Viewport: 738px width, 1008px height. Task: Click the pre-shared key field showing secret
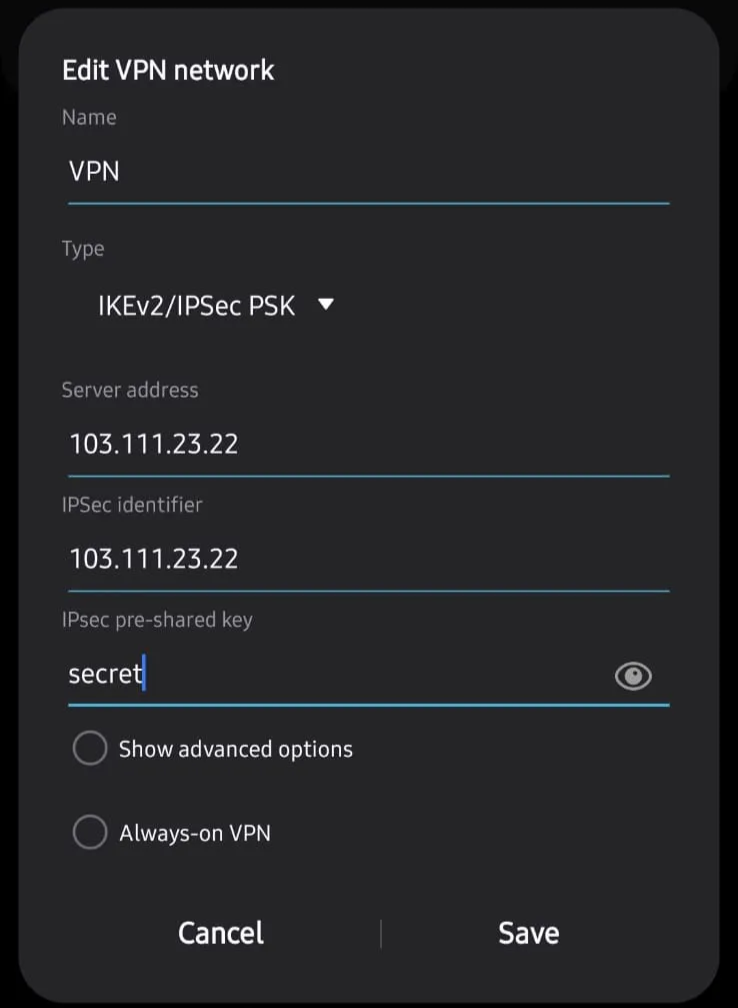click(x=338, y=675)
